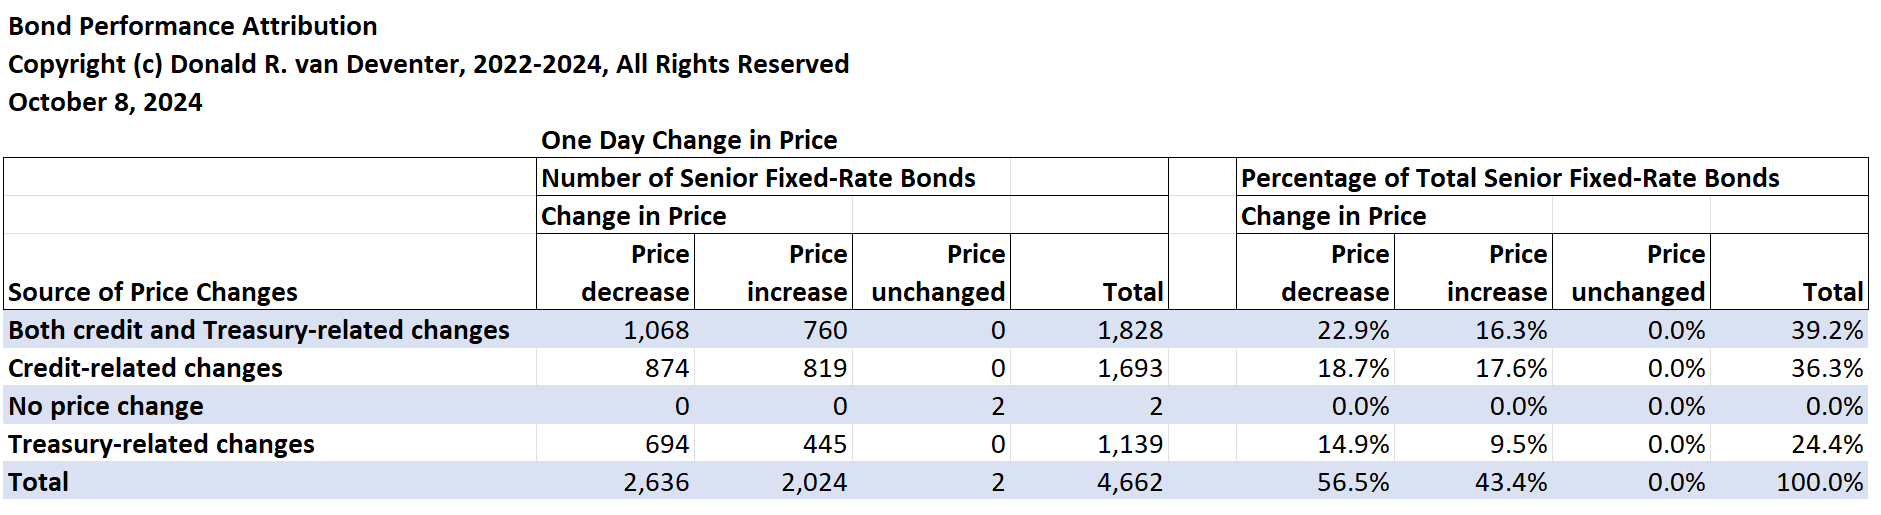Click the 'Bond Performance Attribution' title
Screen dimensions: 1881x515
[x=193, y=26]
